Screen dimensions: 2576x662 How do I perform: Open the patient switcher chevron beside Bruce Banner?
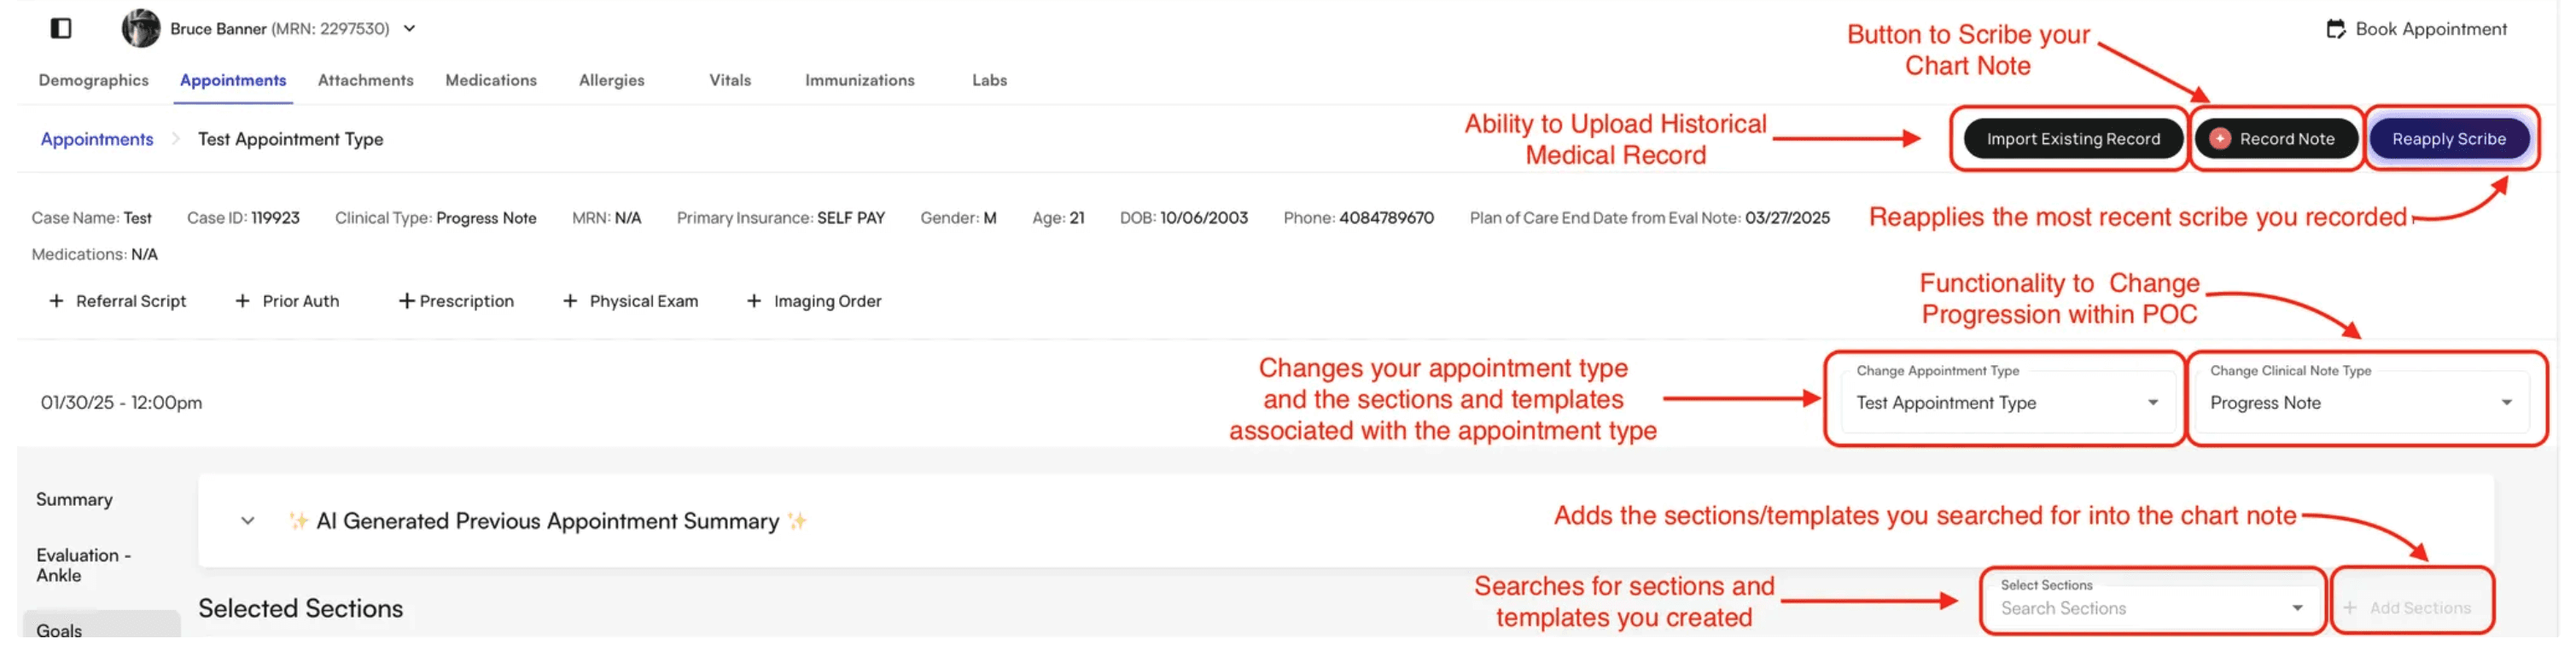pos(408,28)
